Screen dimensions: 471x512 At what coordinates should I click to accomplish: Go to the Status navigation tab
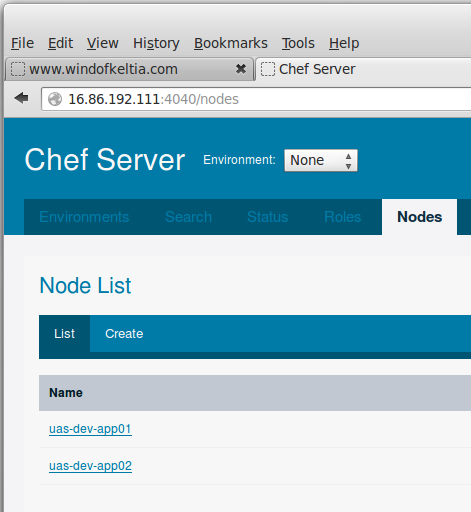(267, 217)
